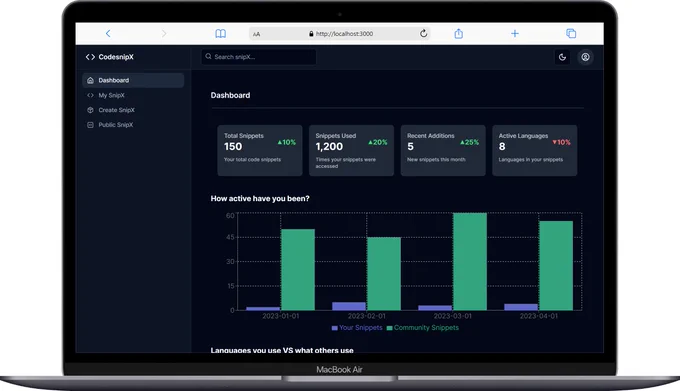Toggle Your Snippets legend entry

coord(357,328)
